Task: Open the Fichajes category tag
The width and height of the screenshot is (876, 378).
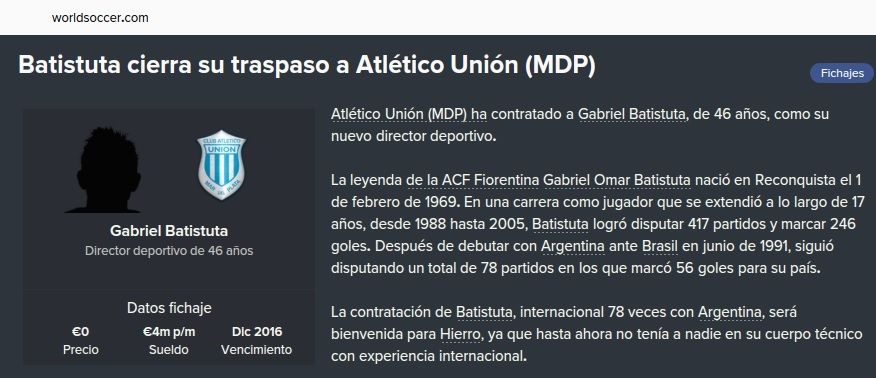Action: (842, 73)
